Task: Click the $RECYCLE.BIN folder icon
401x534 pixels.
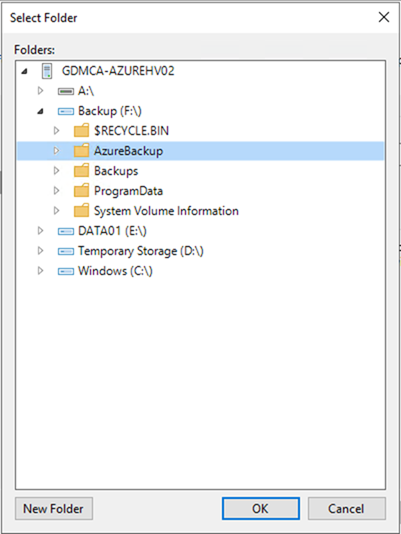Action: coord(81,130)
